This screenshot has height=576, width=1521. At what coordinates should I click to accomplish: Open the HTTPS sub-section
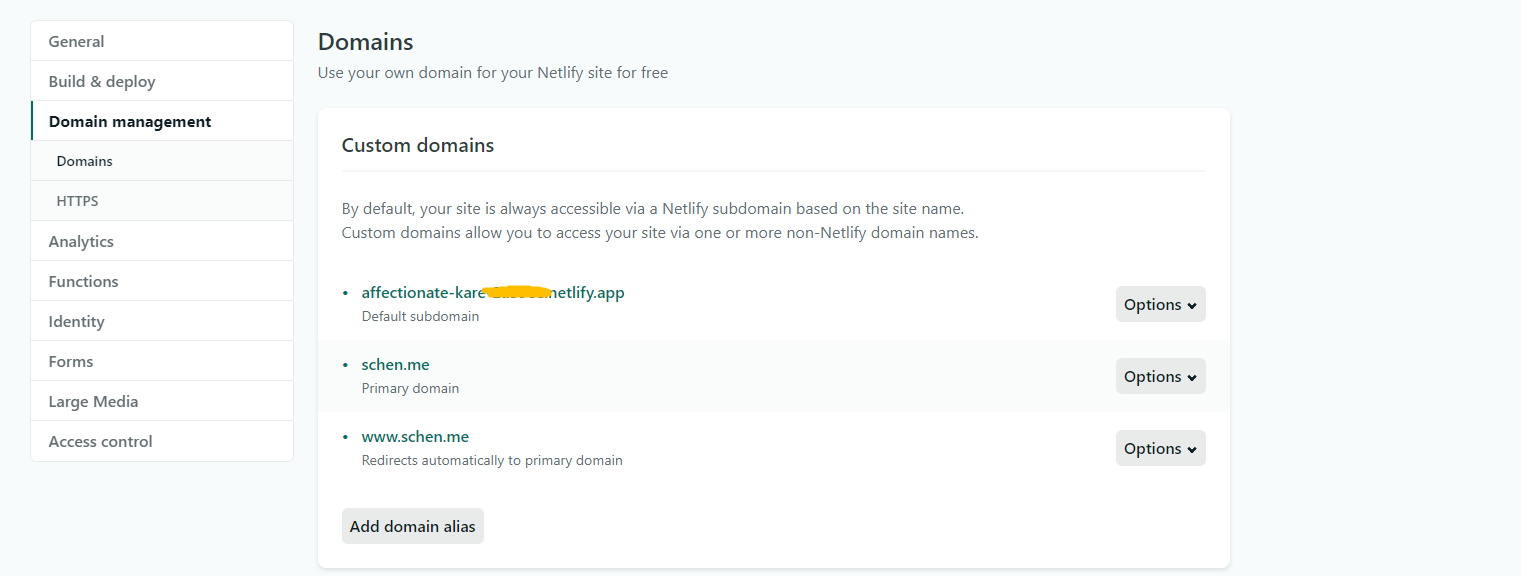78,201
